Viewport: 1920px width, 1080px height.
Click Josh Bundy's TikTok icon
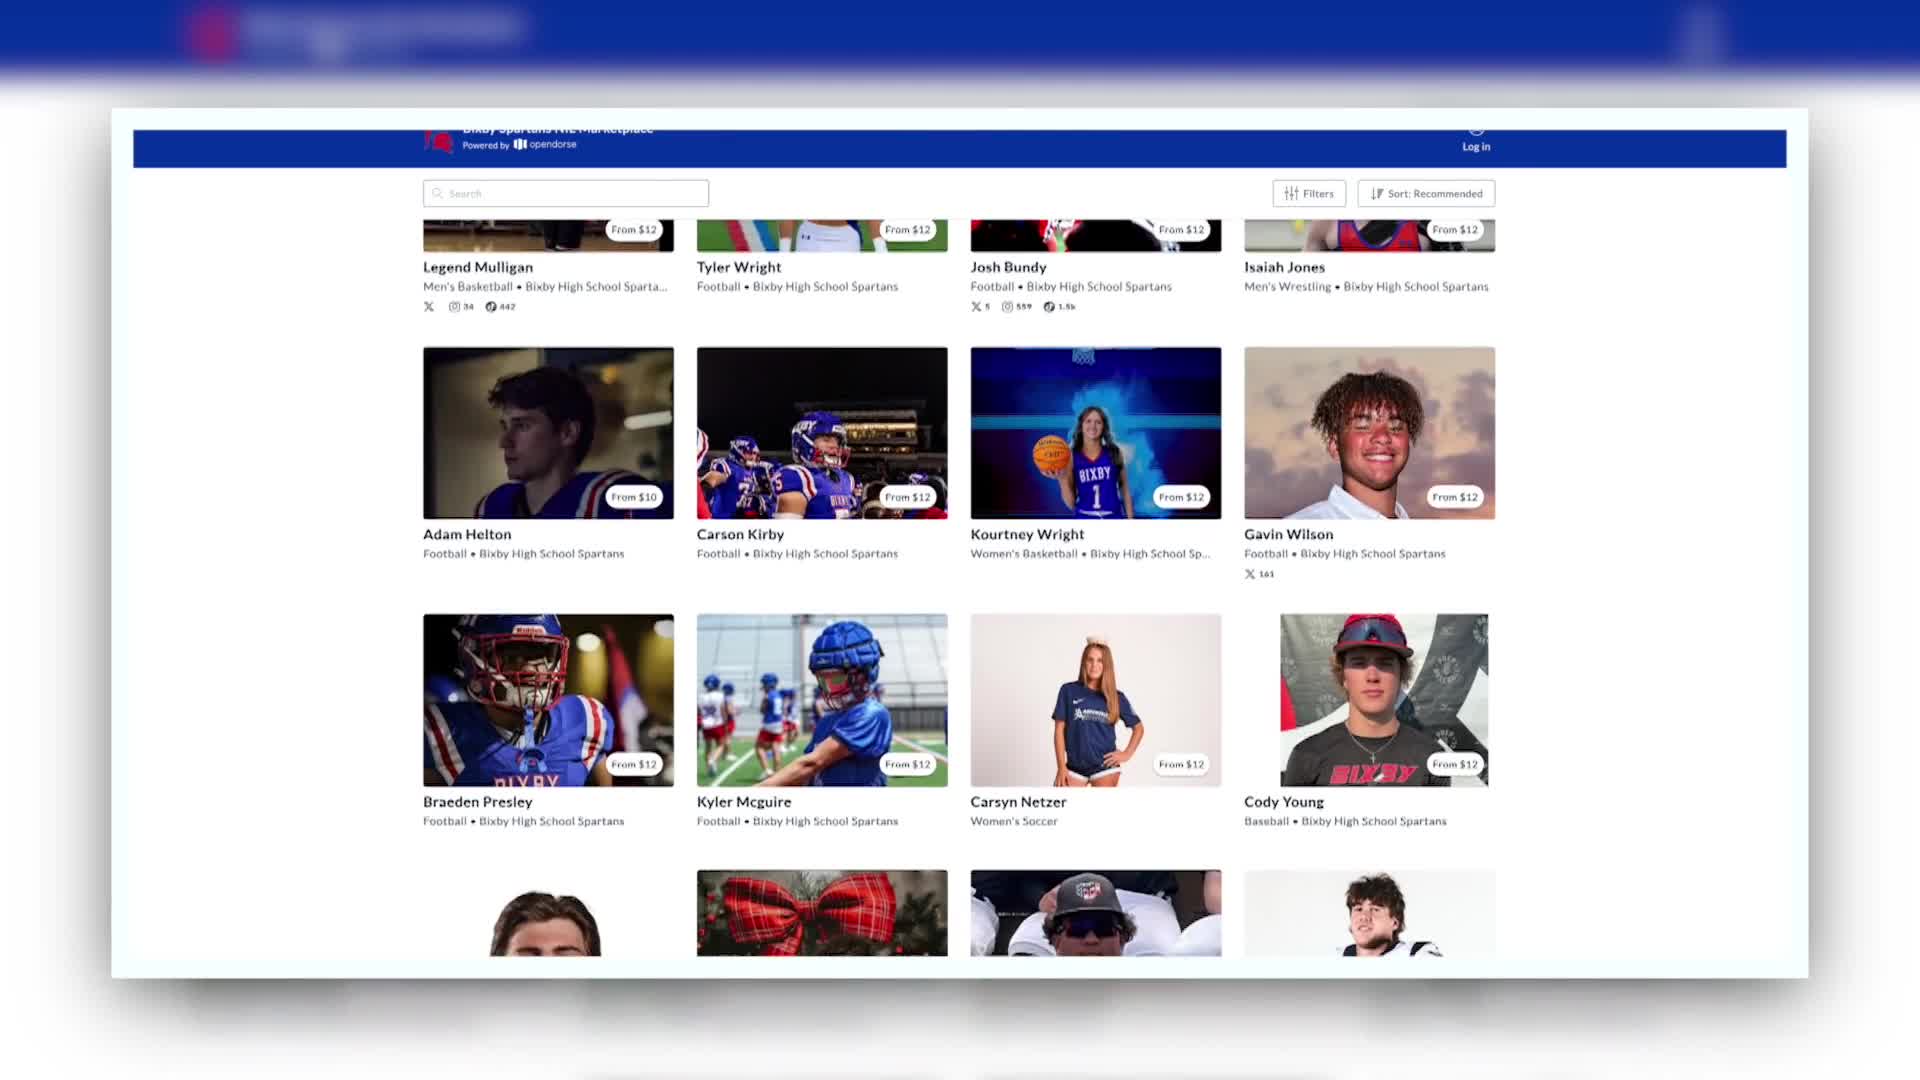(x=1049, y=307)
